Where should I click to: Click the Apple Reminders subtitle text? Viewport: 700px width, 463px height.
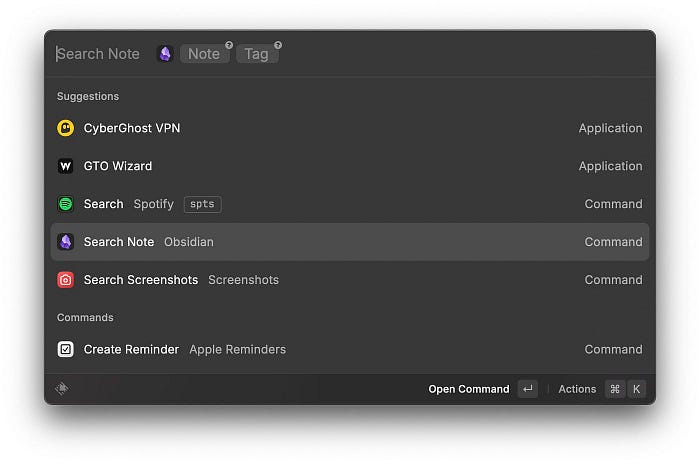point(238,349)
